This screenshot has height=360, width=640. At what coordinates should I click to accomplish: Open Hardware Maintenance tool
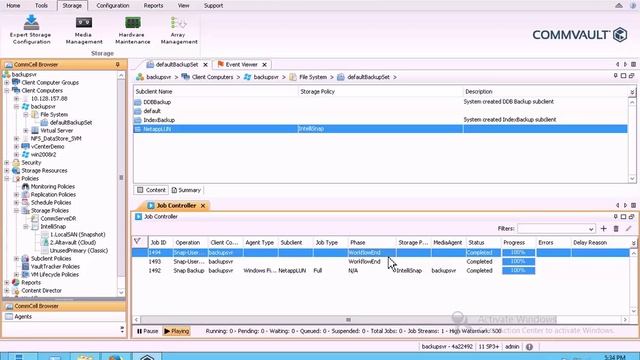133,29
